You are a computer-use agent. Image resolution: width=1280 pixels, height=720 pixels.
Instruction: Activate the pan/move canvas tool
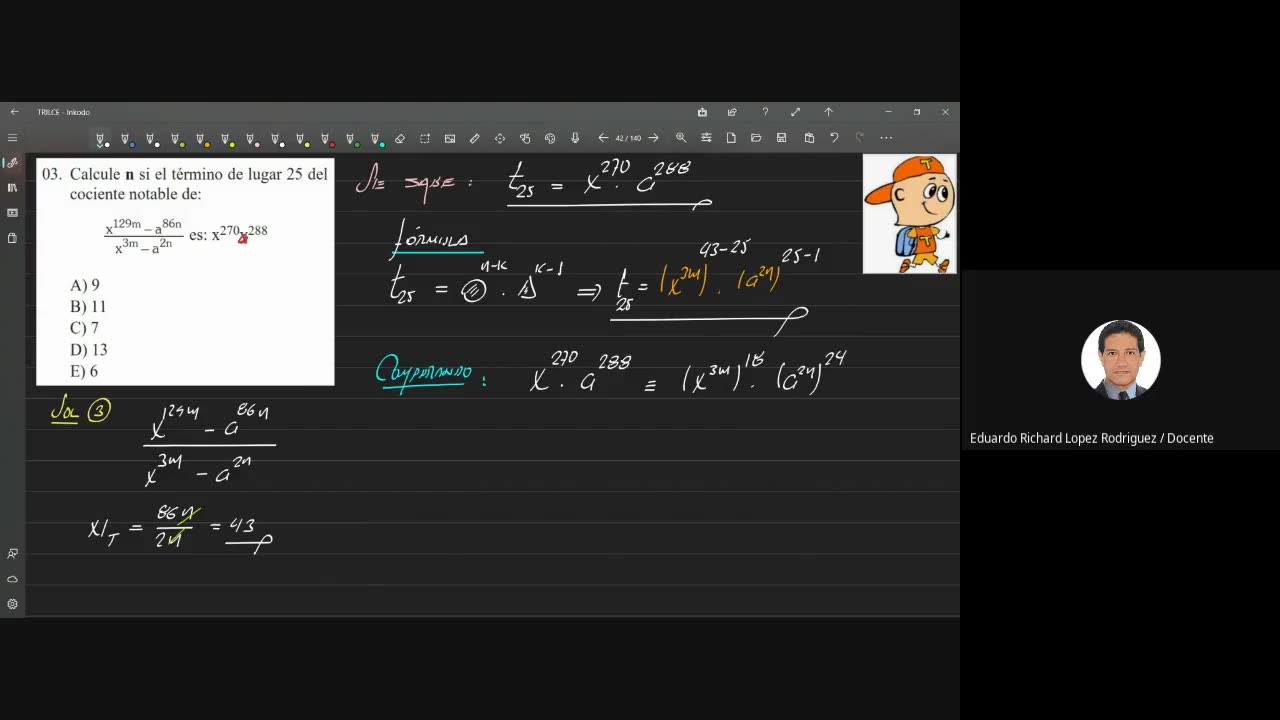(x=500, y=138)
